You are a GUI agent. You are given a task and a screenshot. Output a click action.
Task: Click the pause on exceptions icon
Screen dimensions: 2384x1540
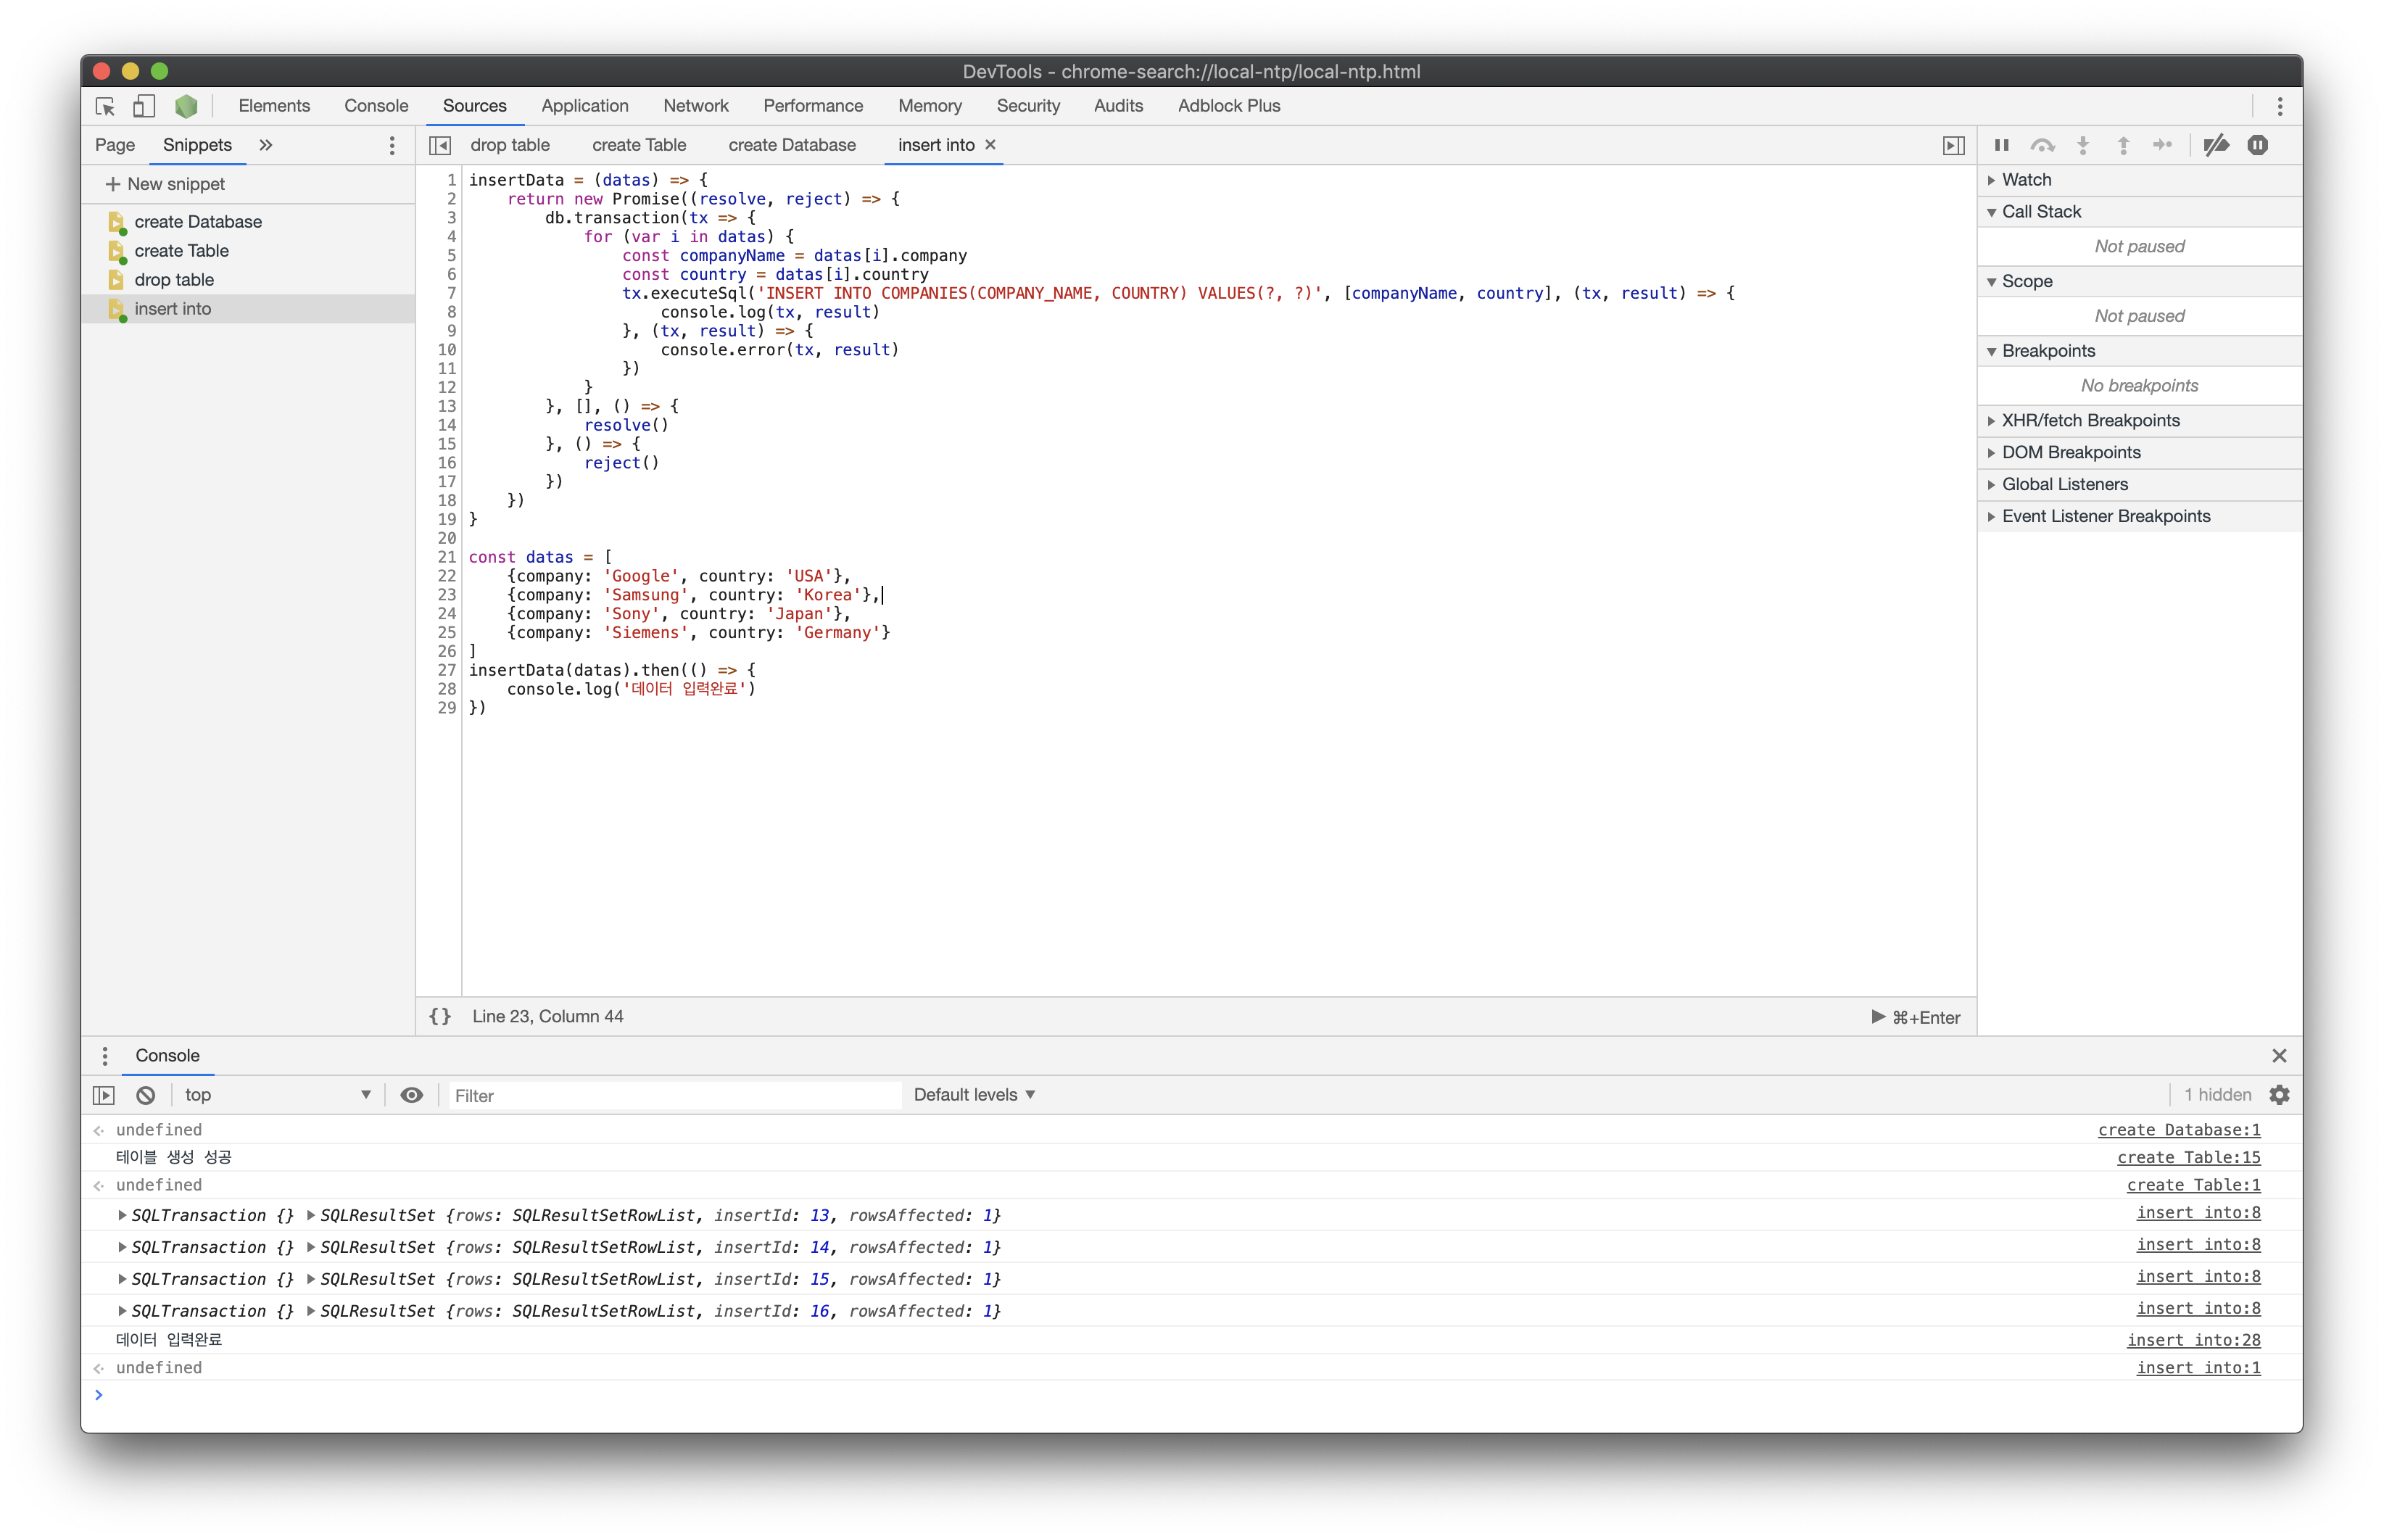click(2257, 145)
